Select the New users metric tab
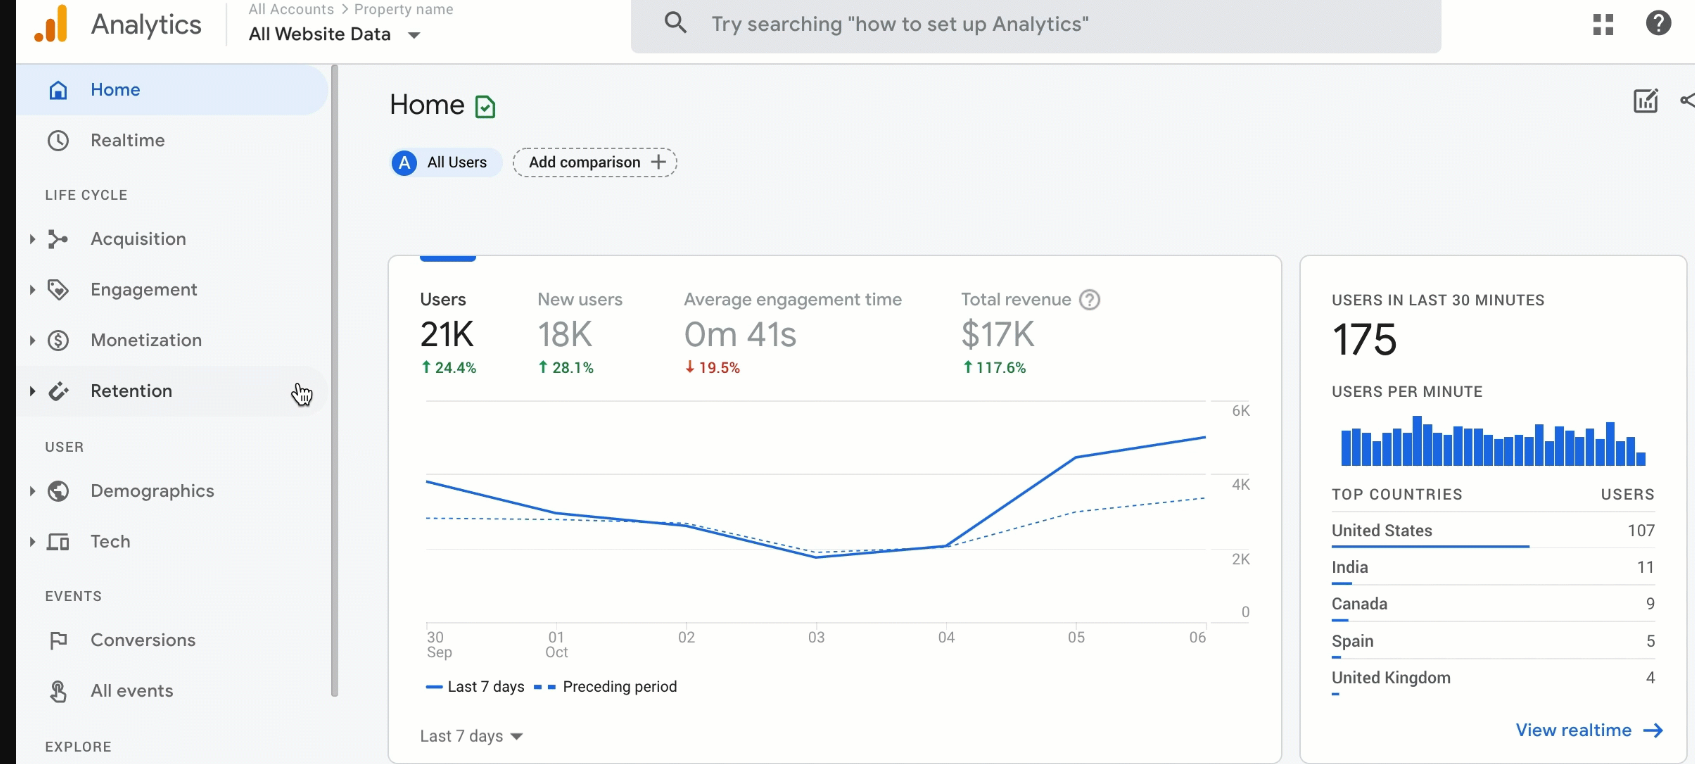Screen dimensions: 1695x764 (x=580, y=332)
